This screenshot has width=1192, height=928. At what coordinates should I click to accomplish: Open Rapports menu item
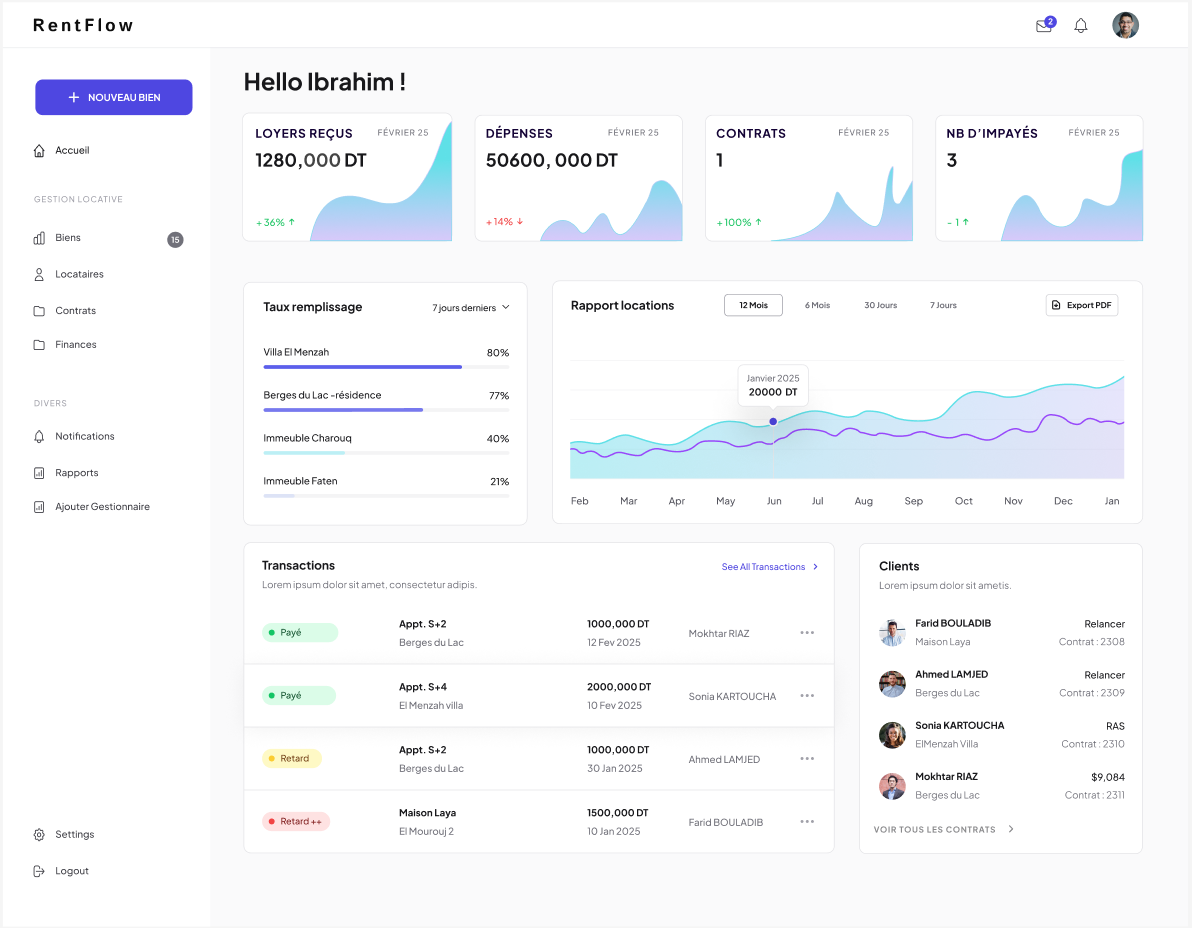point(77,473)
